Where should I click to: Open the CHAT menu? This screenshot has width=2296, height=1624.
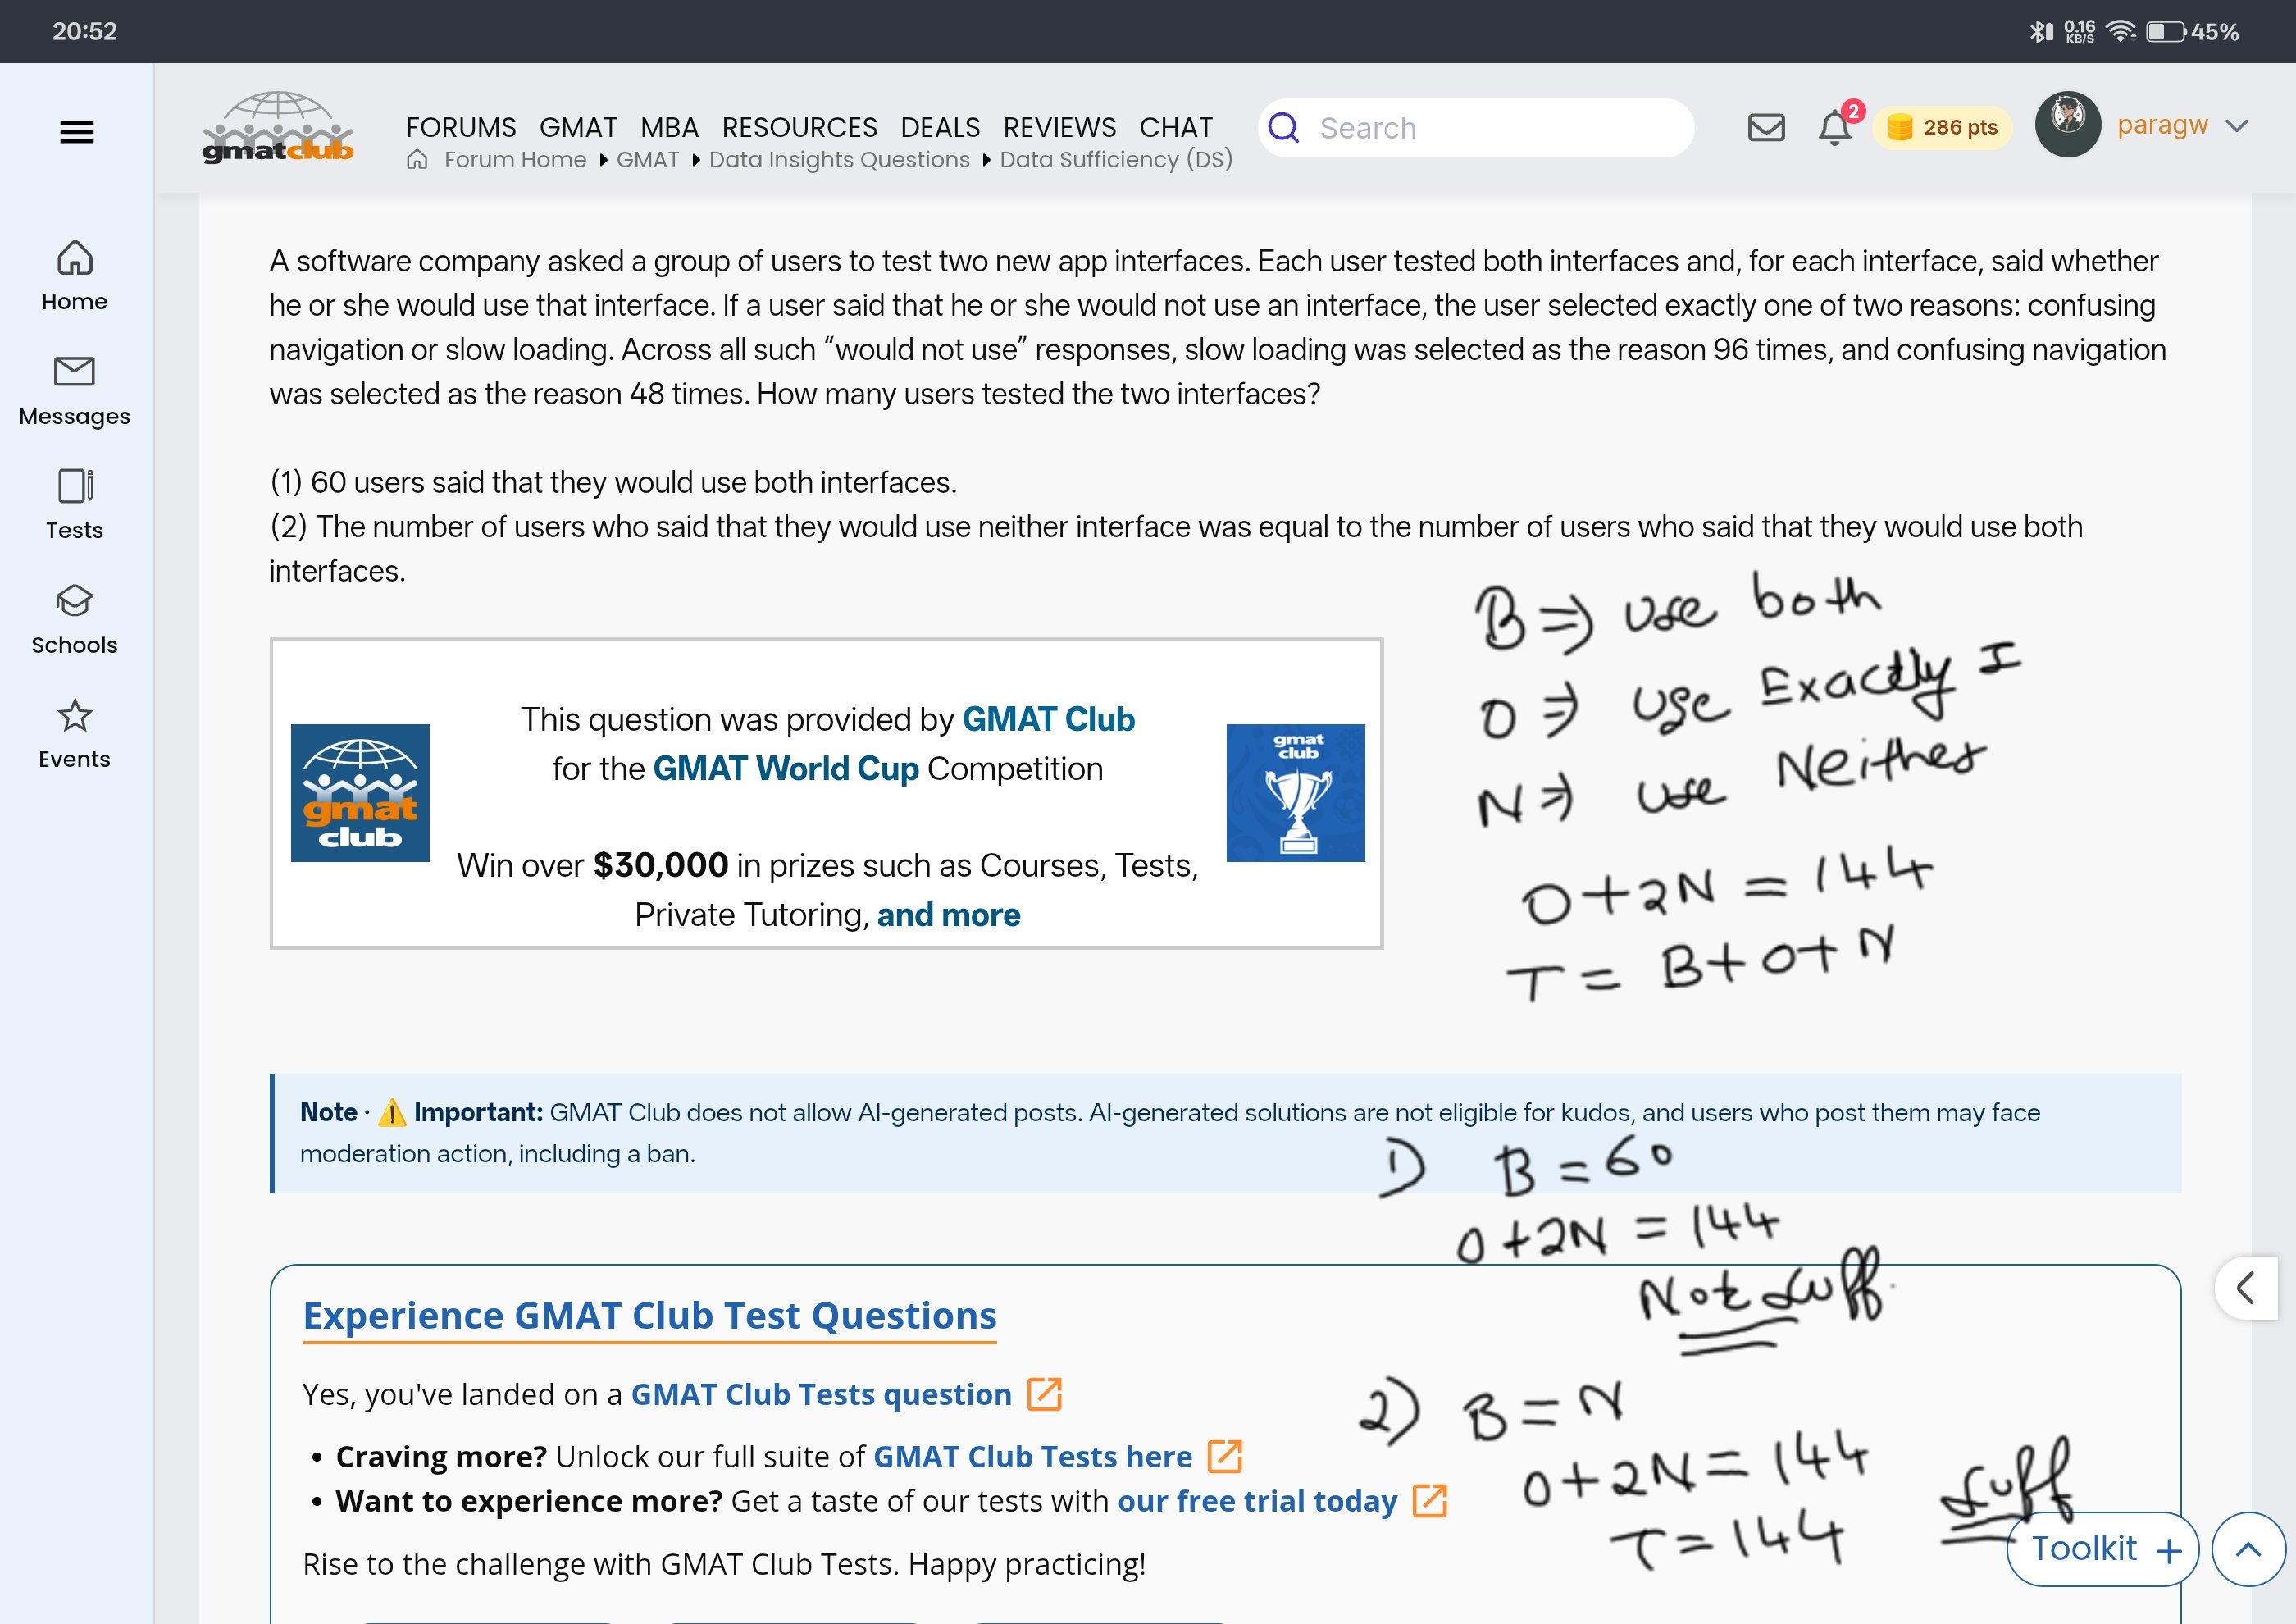pos(1176,128)
